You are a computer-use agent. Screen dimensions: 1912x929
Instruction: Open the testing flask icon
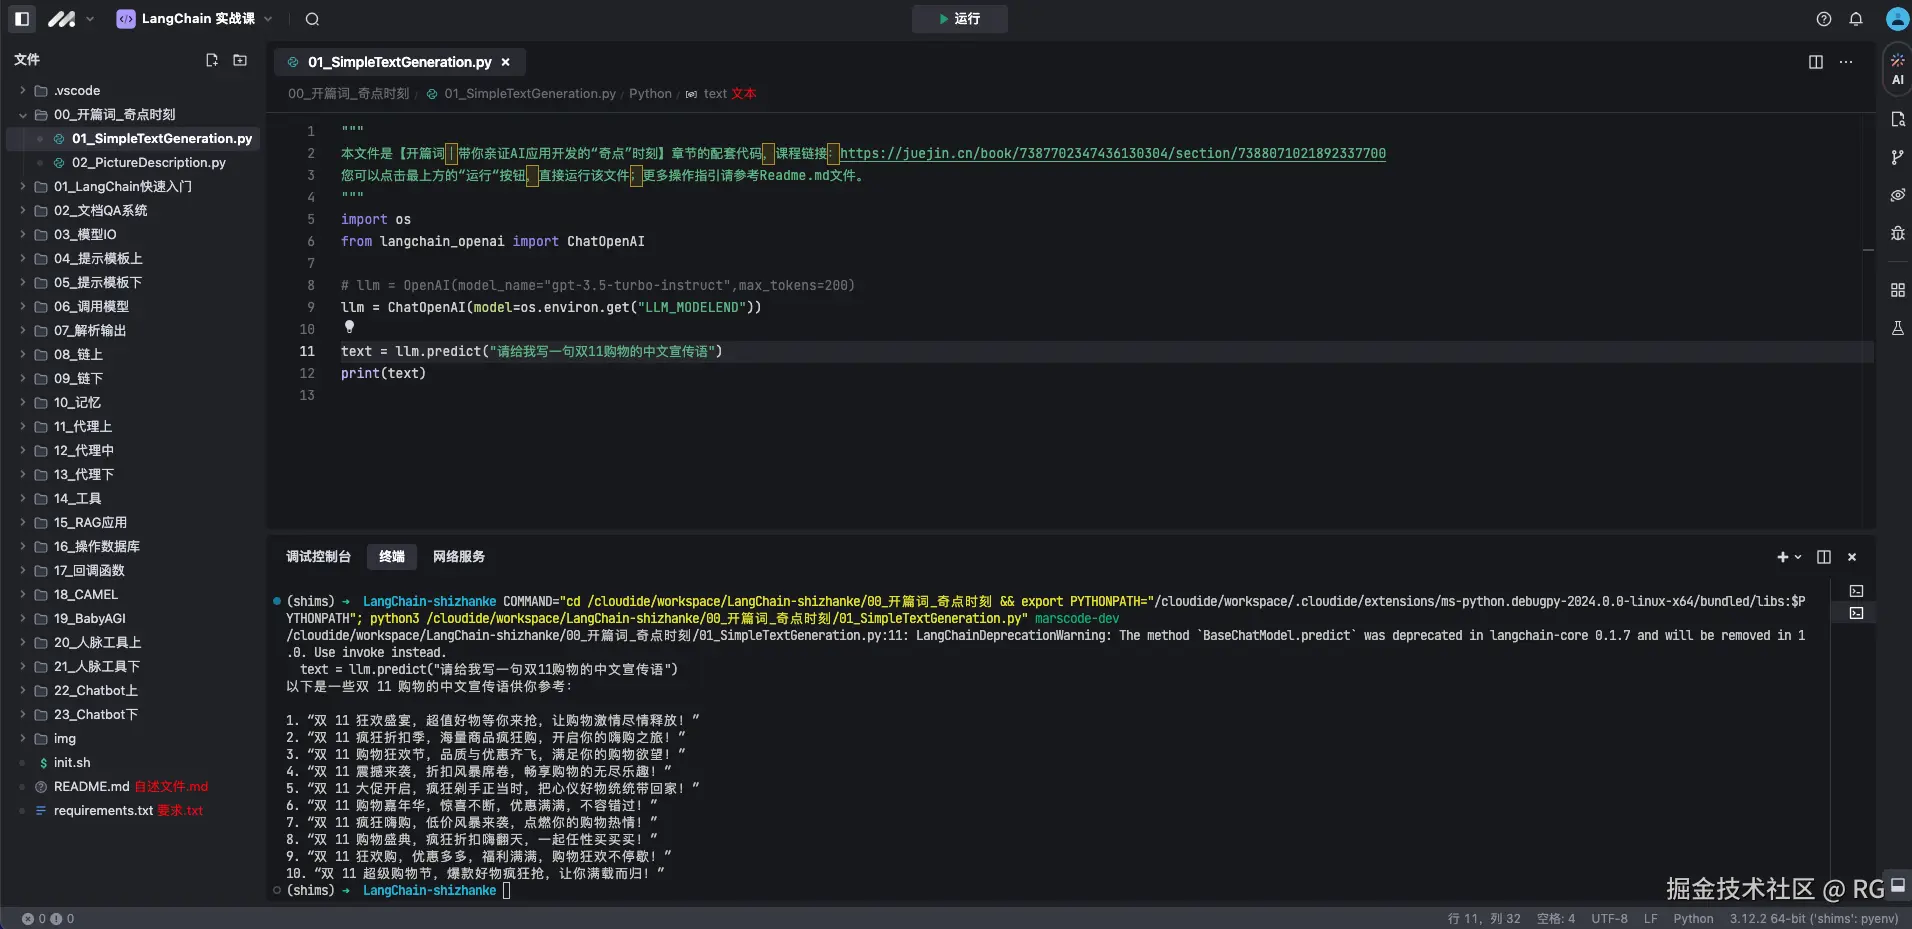click(1897, 328)
